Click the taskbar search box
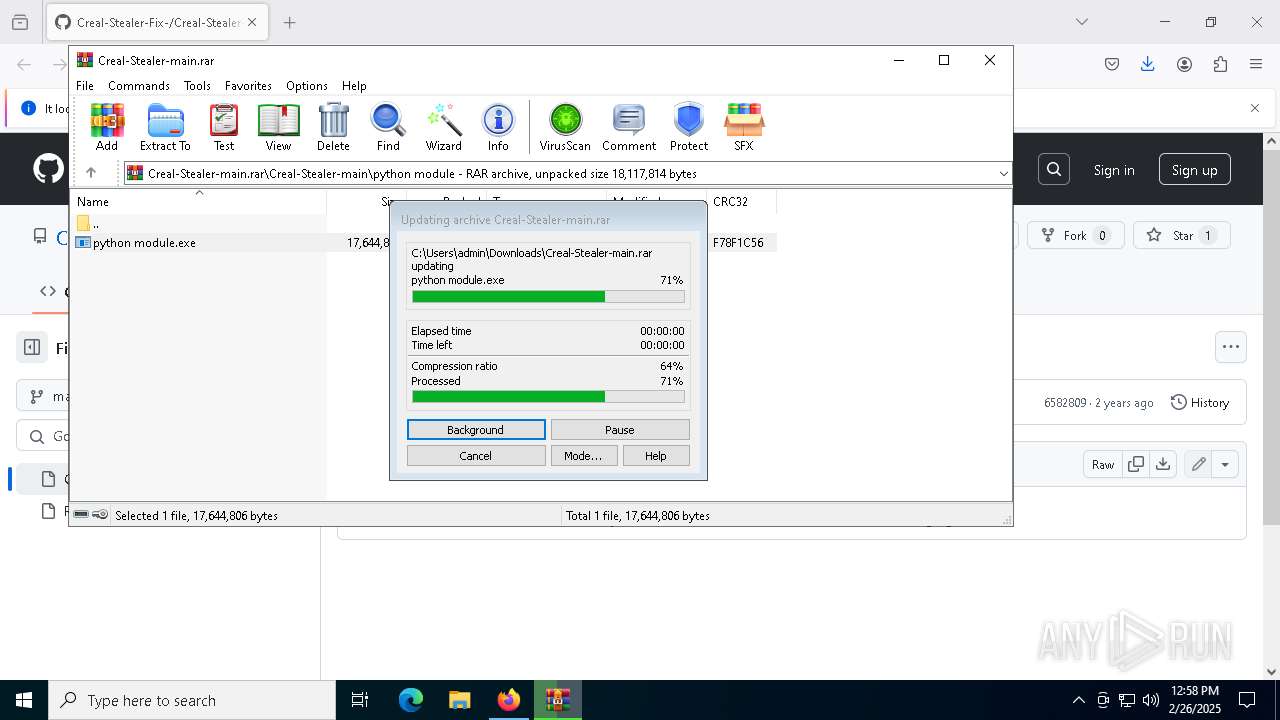1280x720 pixels. 192,700
